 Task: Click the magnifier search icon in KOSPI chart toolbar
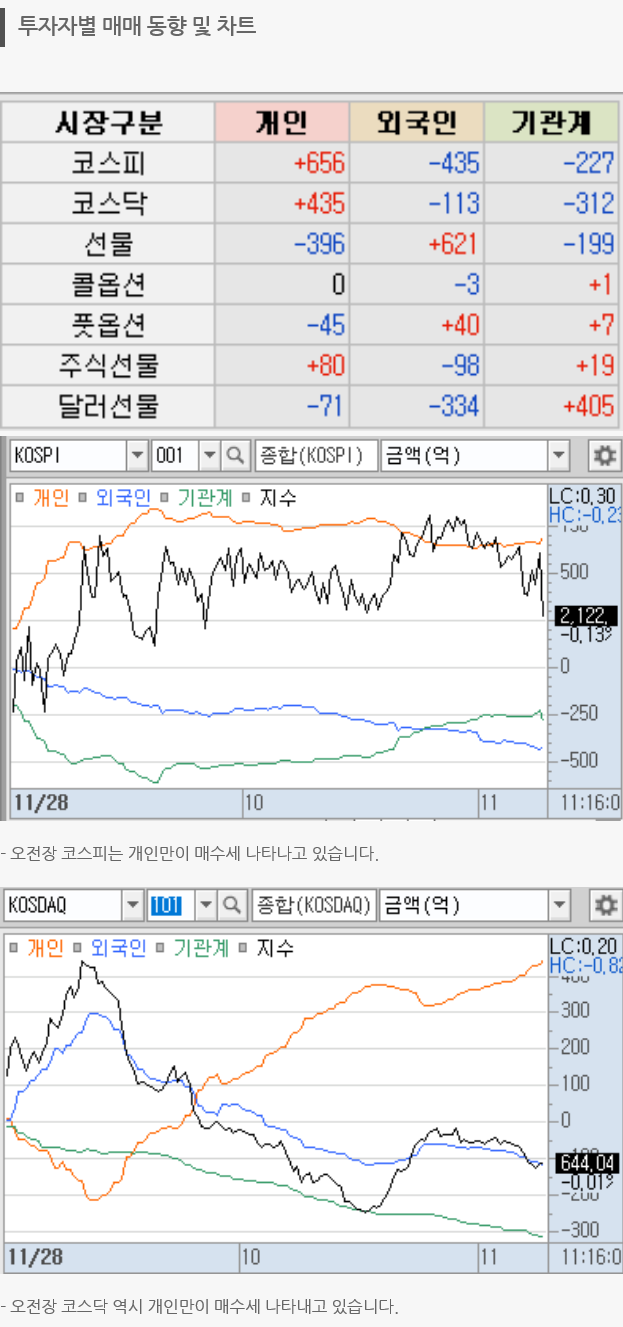point(235,456)
